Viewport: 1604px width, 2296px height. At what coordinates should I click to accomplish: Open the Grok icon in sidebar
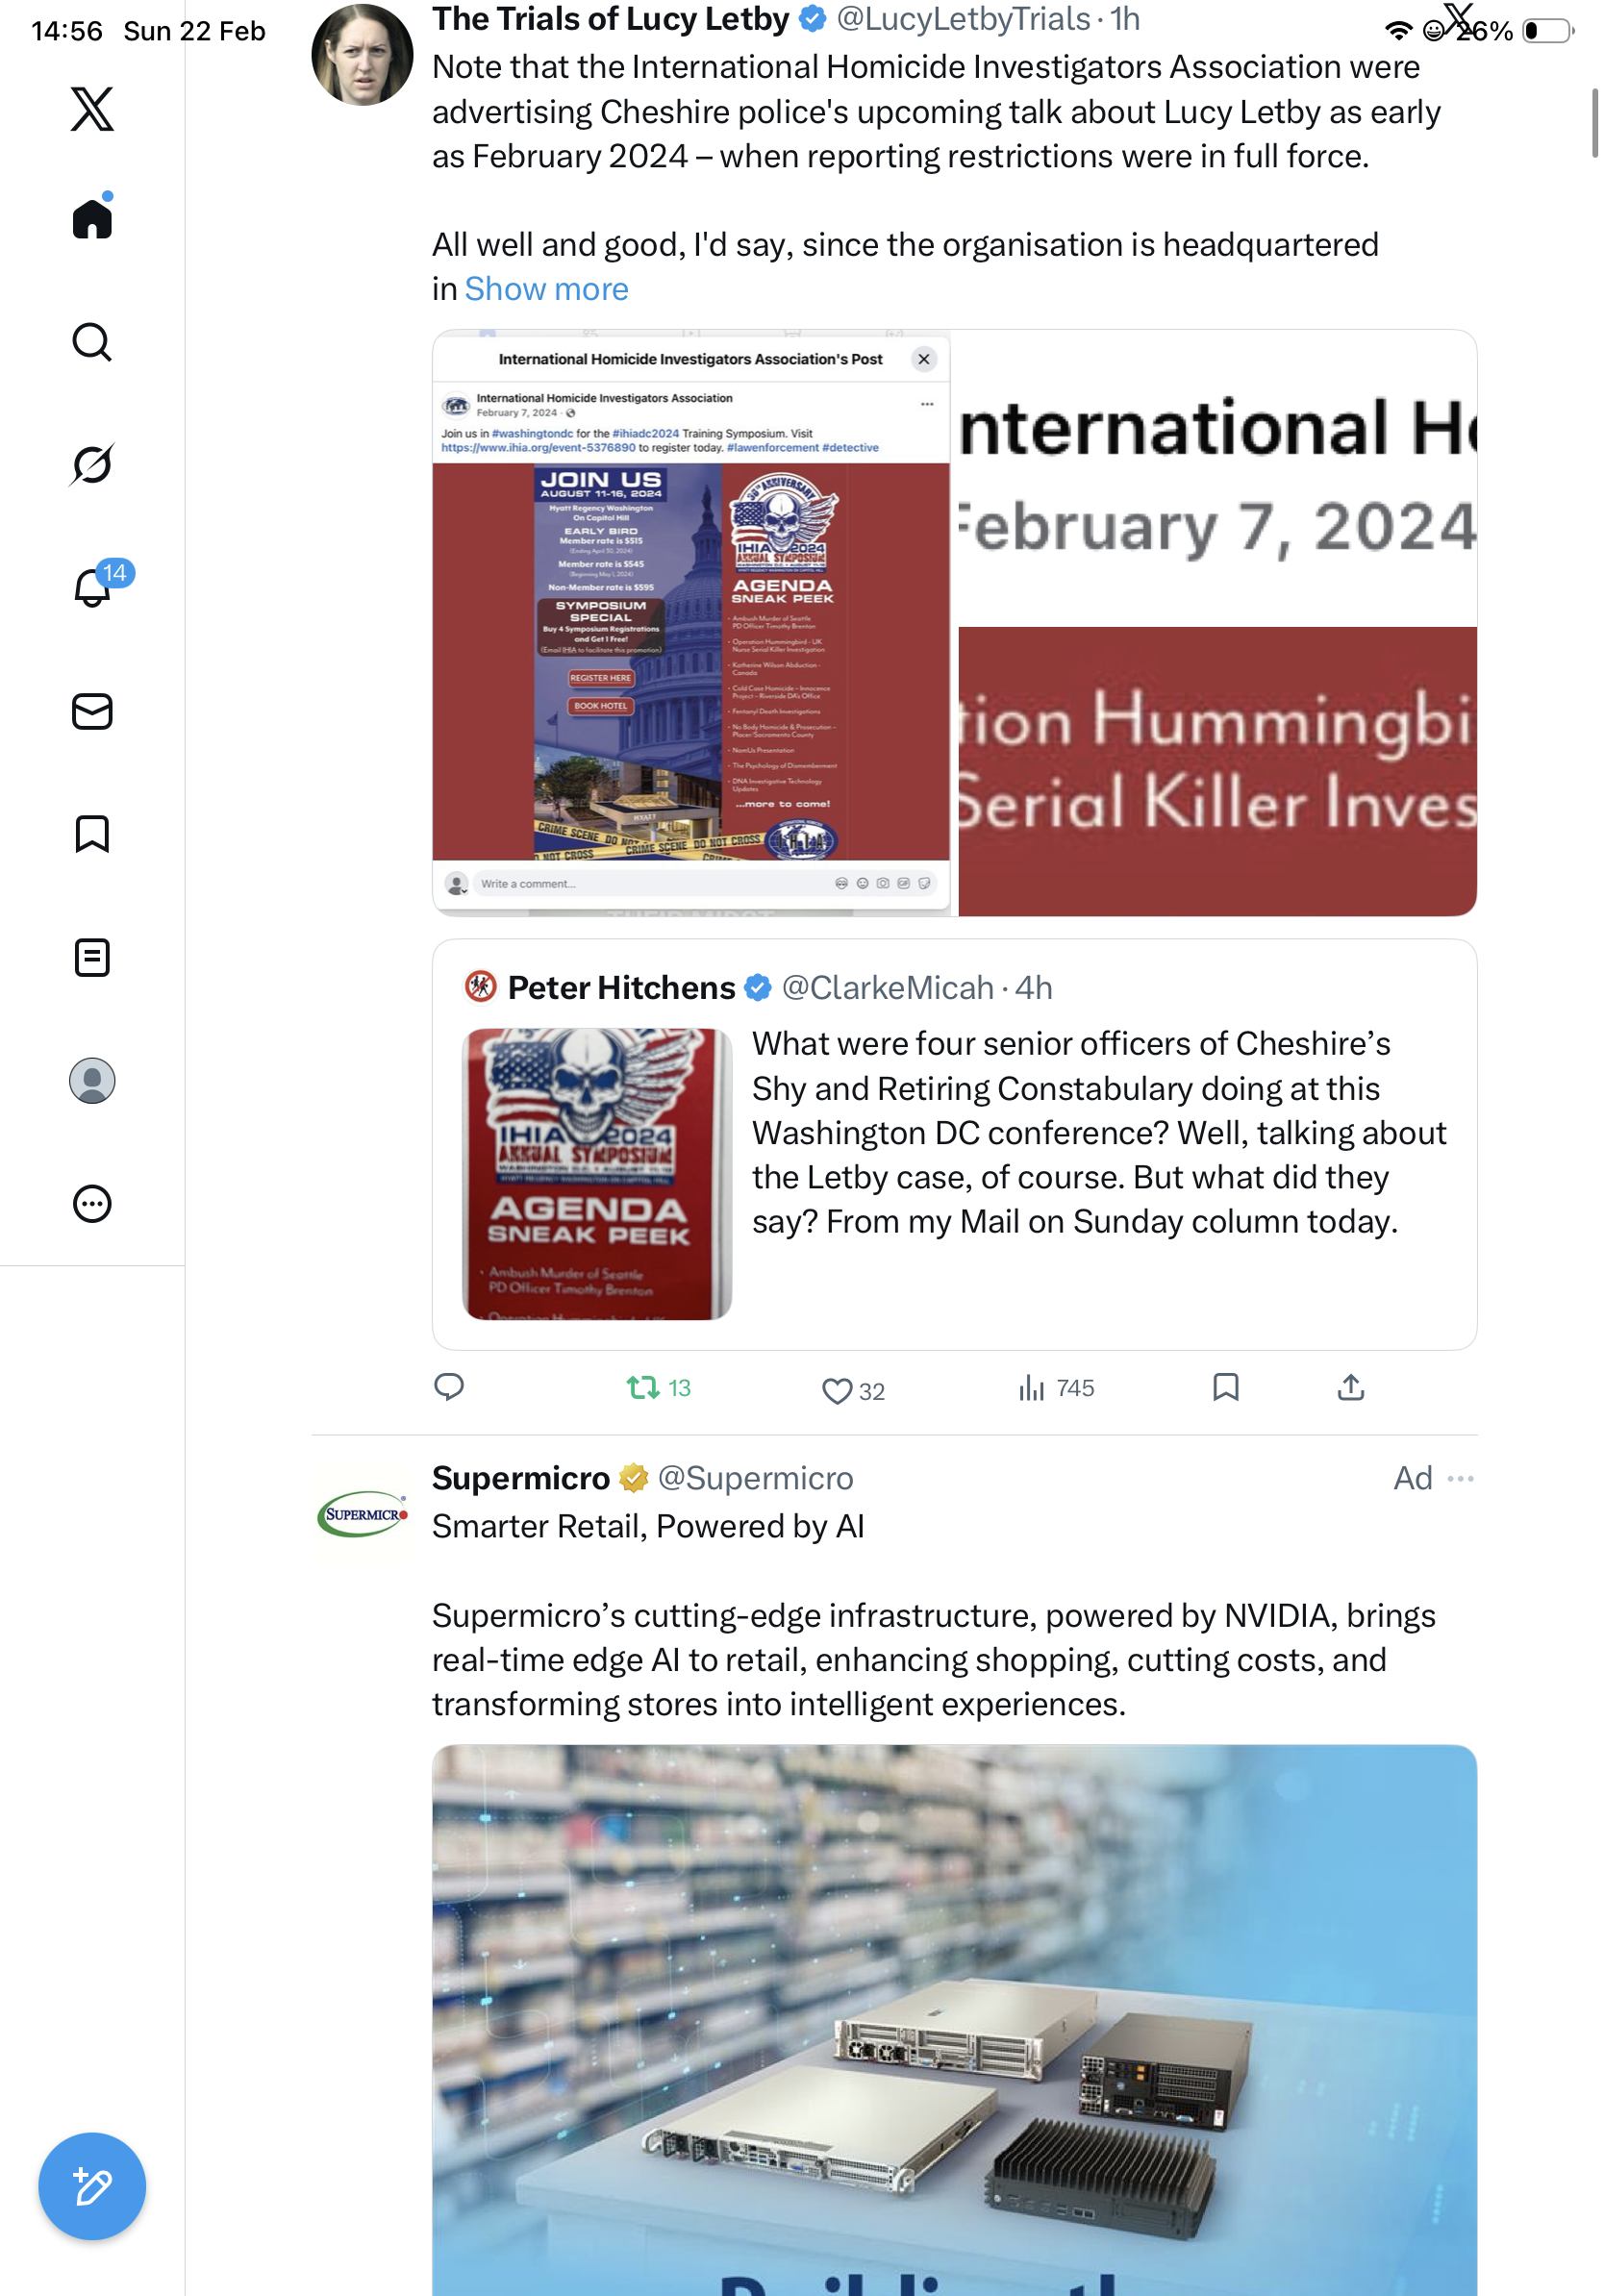(92, 464)
